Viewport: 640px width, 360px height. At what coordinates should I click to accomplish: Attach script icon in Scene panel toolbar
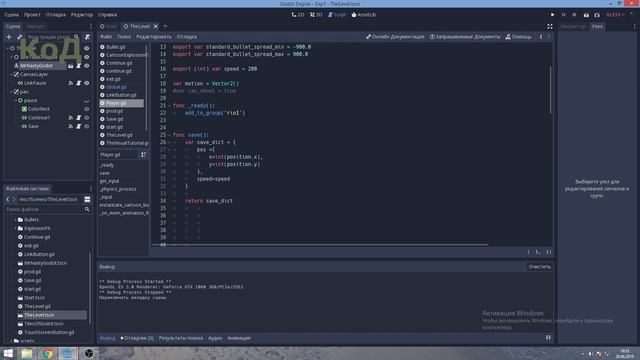pyautogui.click(x=87, y=37)
